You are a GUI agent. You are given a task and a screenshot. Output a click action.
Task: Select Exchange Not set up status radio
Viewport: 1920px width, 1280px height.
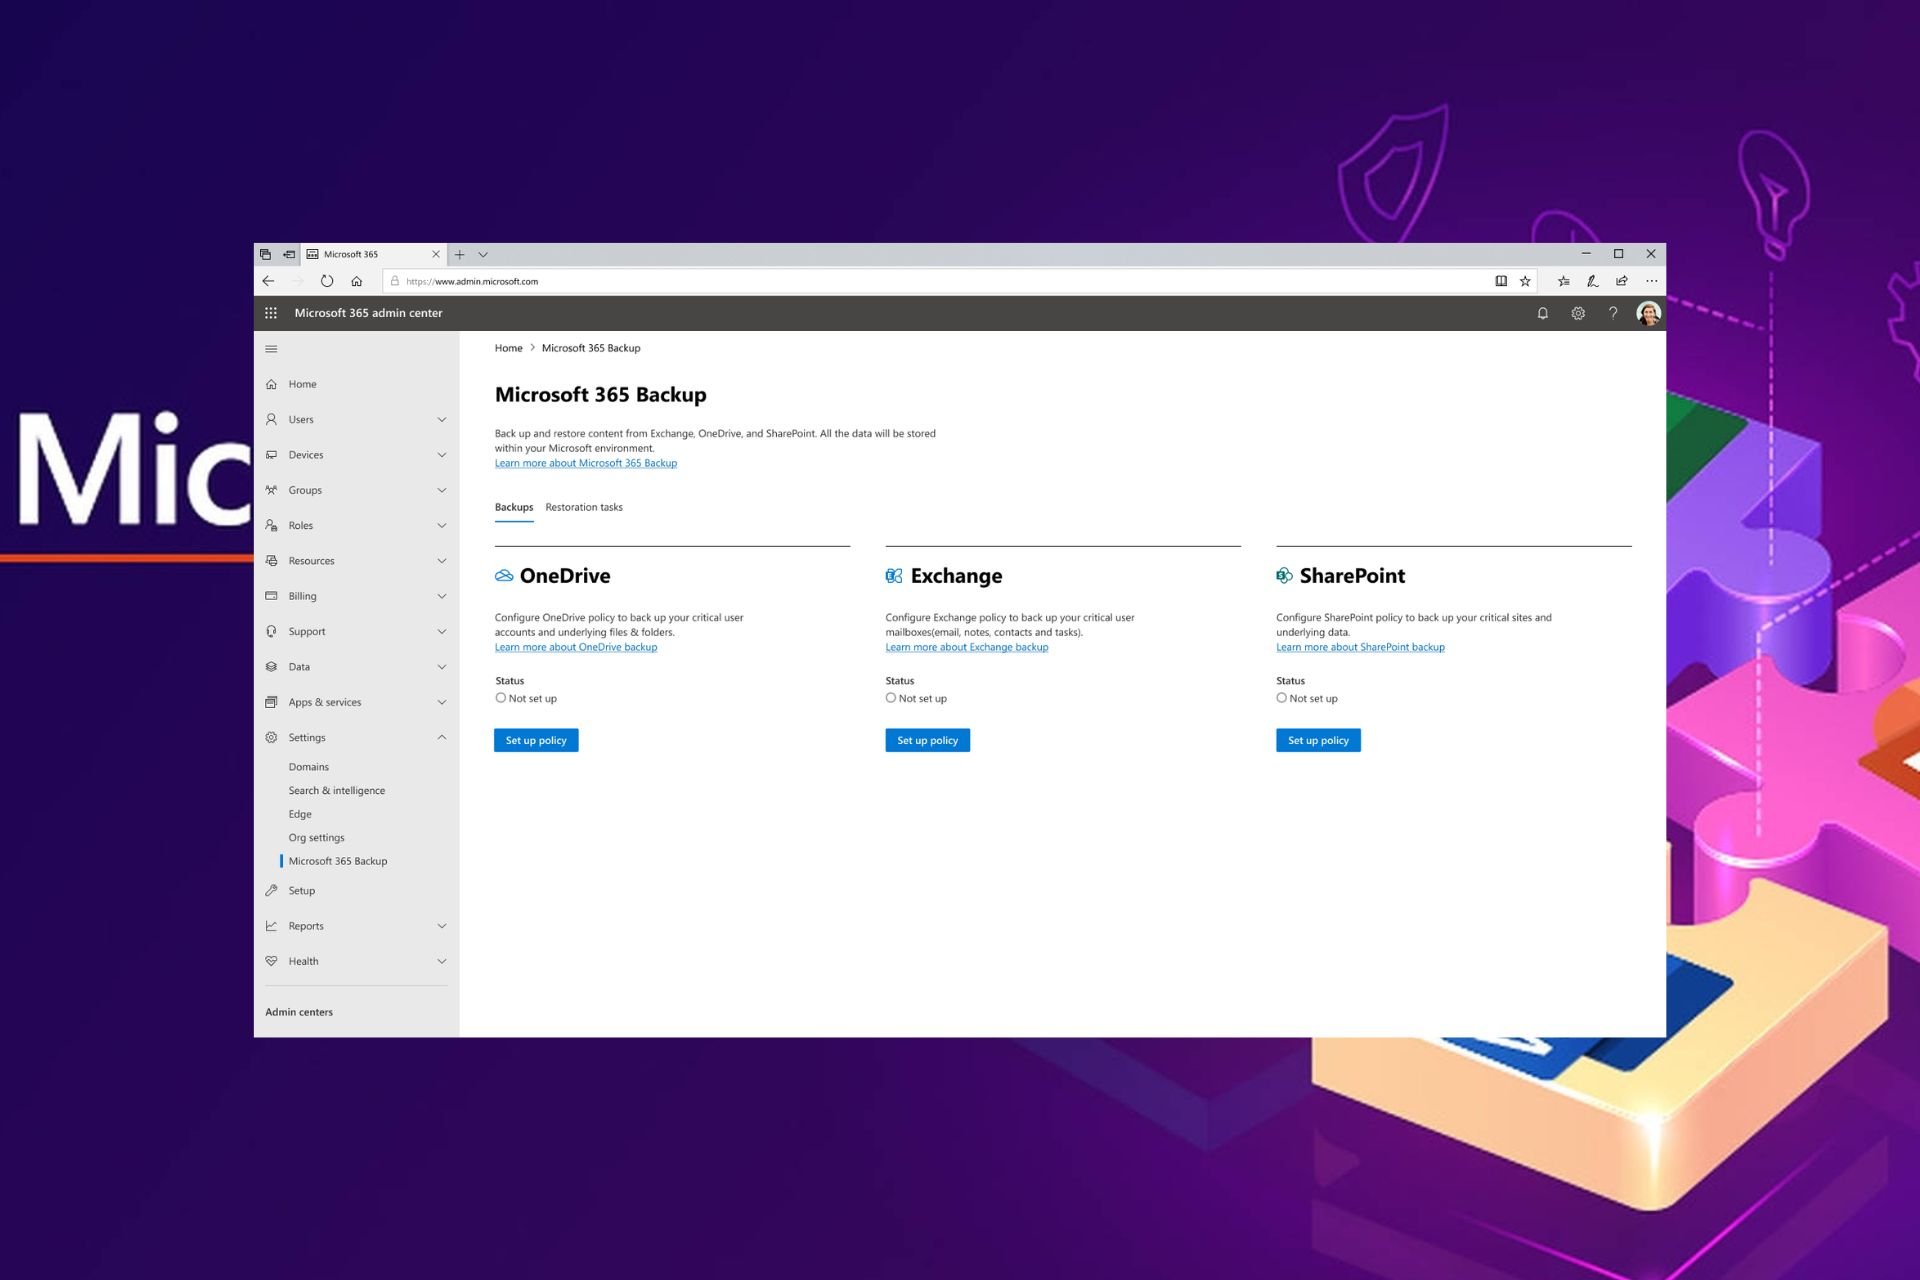(891, 698)
